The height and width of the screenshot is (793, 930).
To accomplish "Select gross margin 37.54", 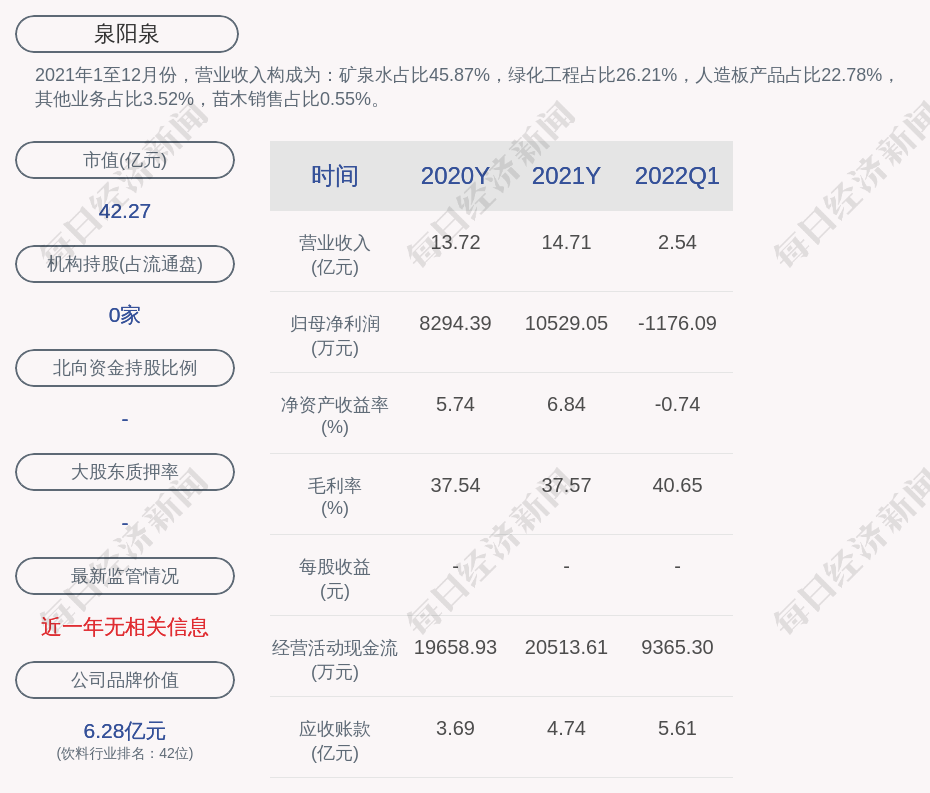I will point(455,485).
